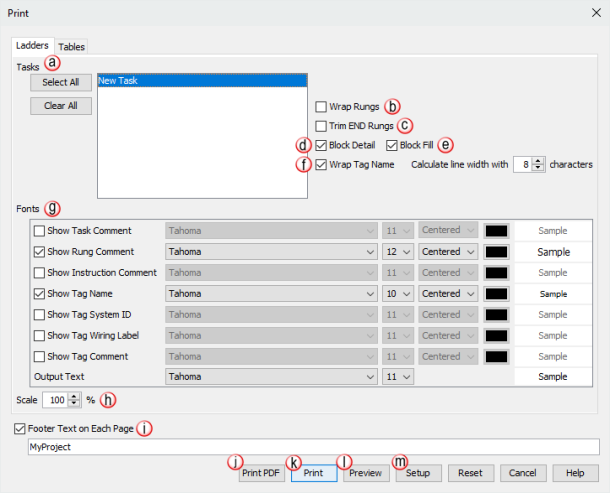
Task: Toggle the Show Tag Comment checkbox
Action: tap(39, 356)
